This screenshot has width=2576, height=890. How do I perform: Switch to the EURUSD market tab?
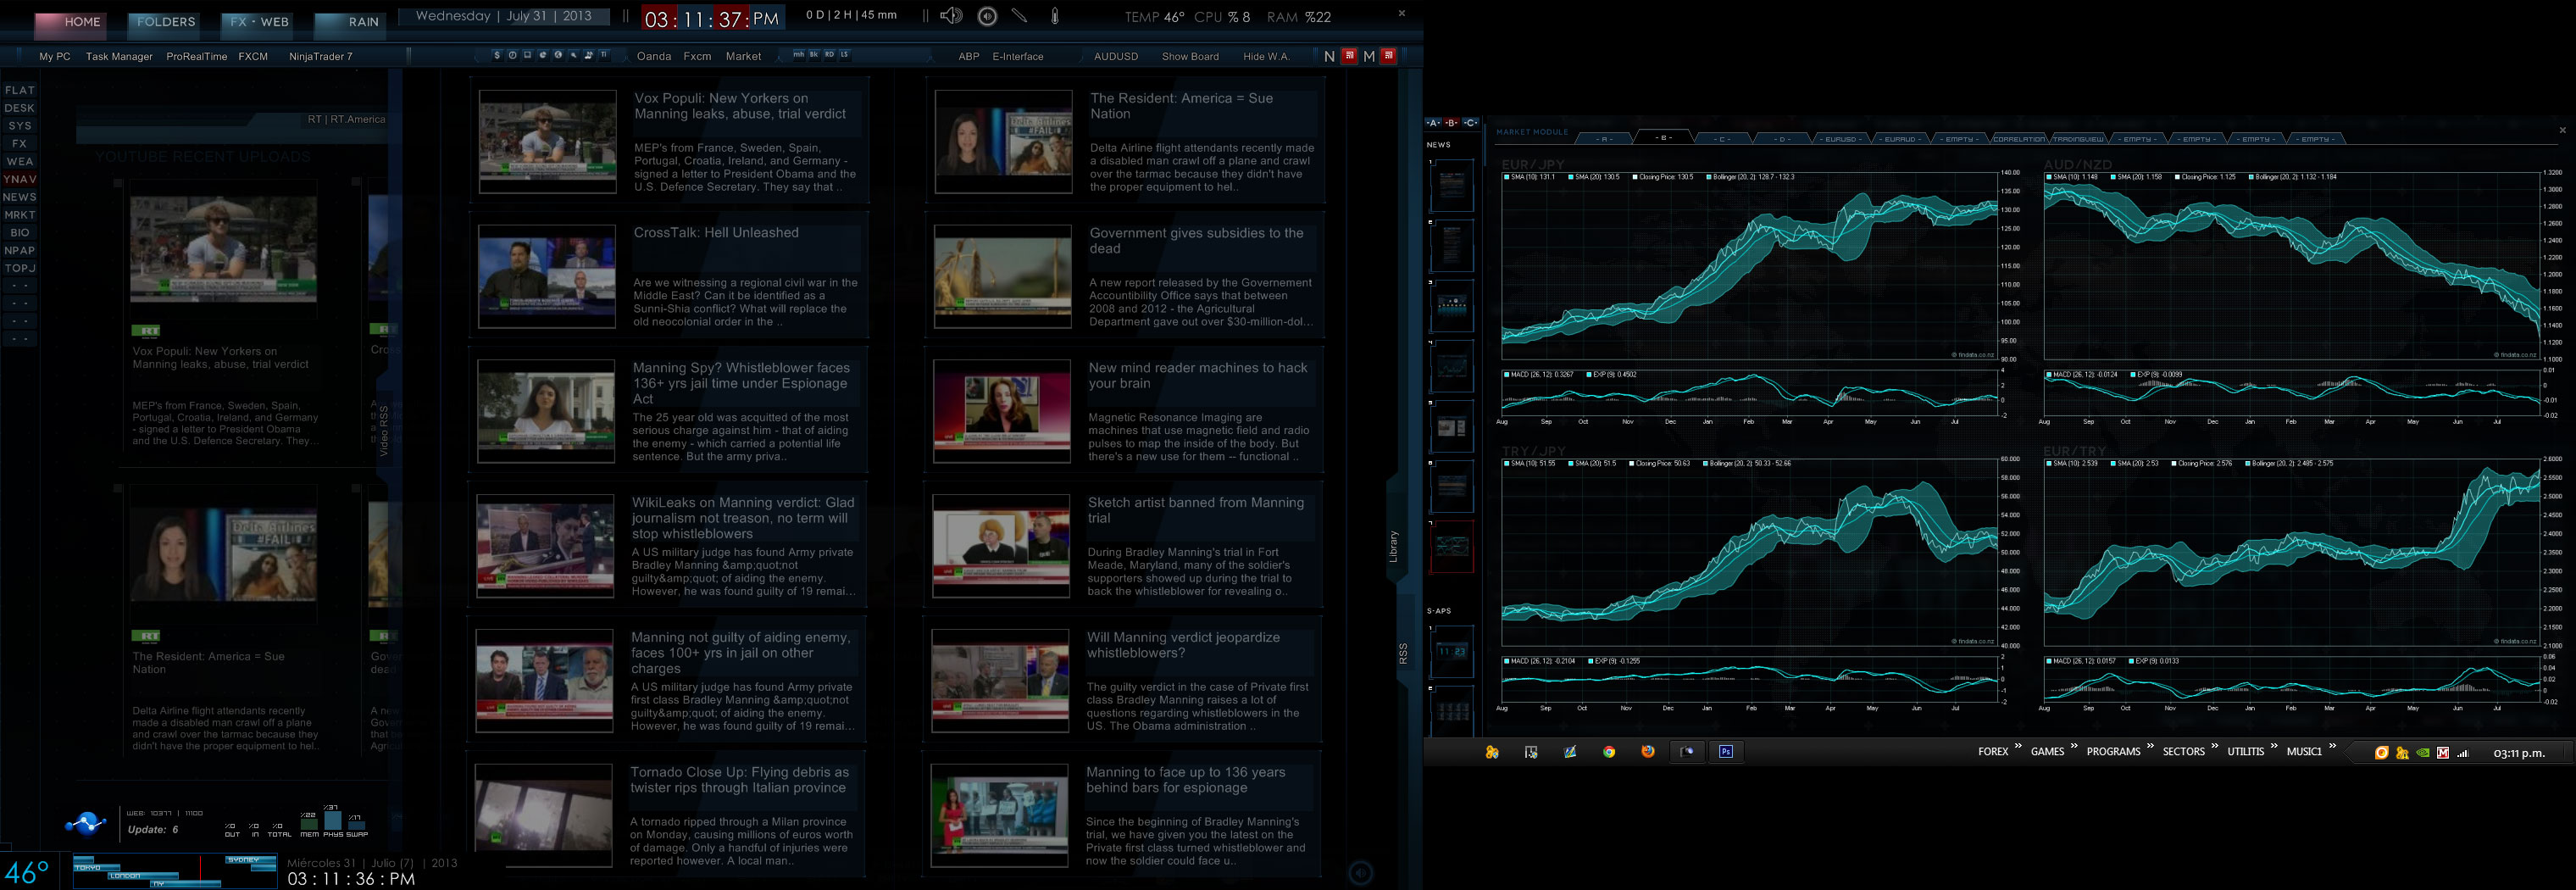click(1841, 139)
